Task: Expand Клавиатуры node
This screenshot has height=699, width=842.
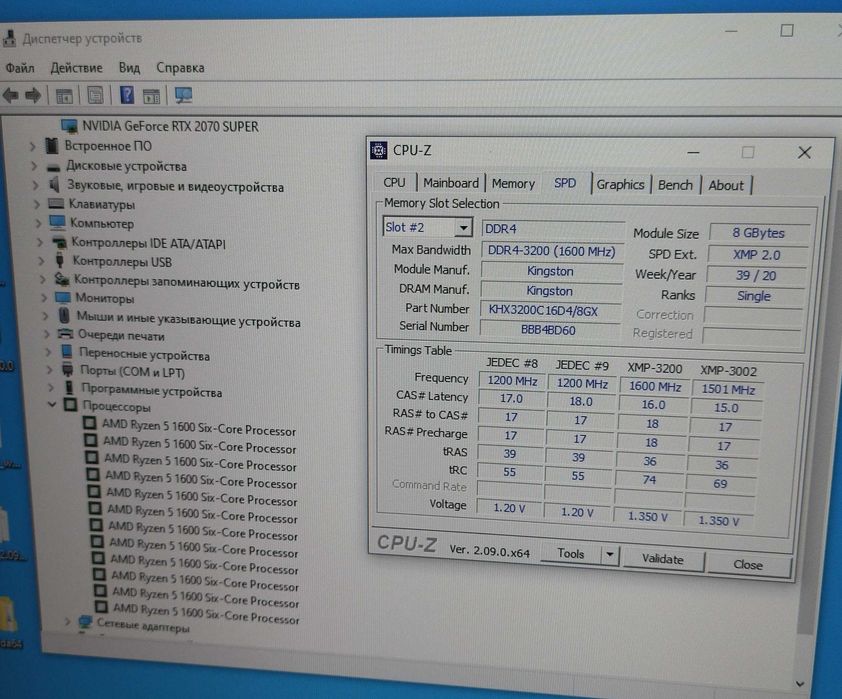Action: 37,204
